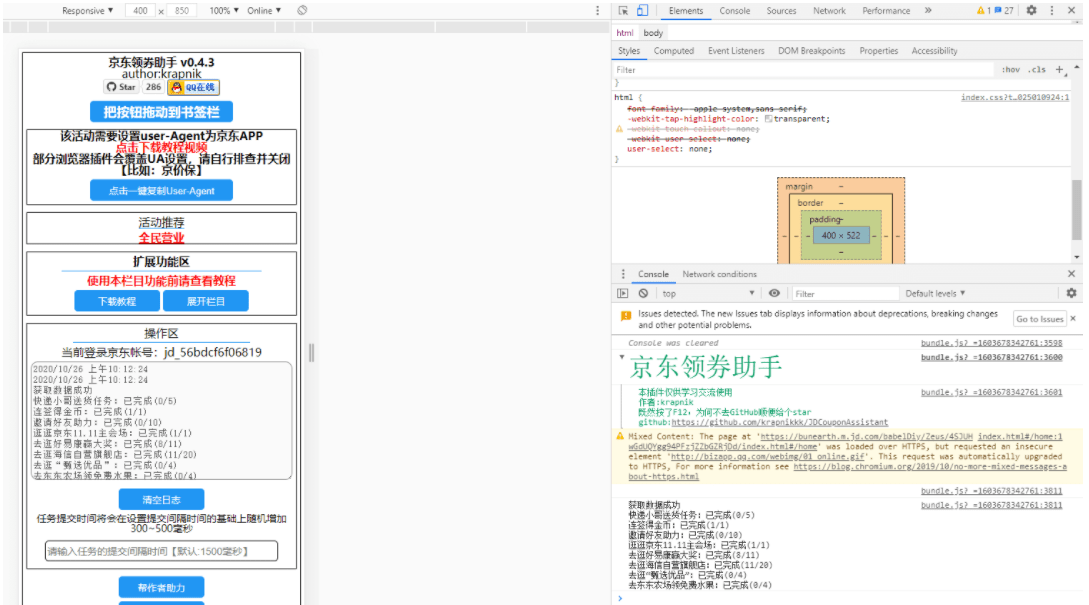Open the warnings count indicator
The width and height of the screenshot is (1089, 605).
coord(983,10)
